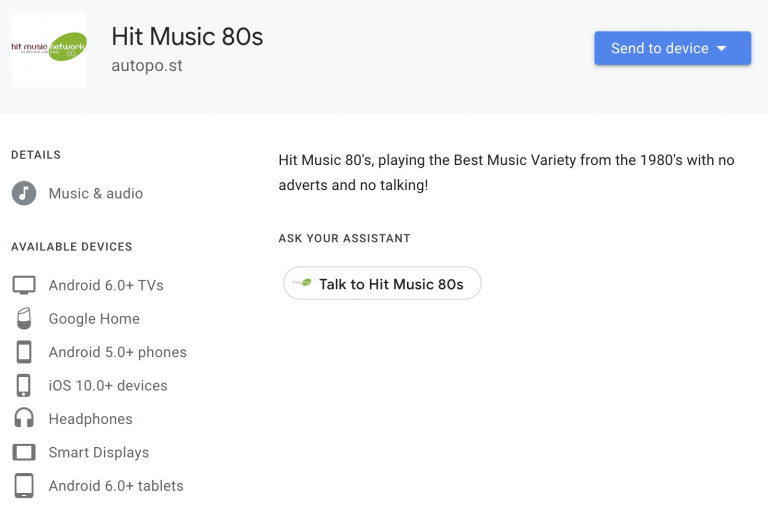The height and width of the screenshot is (519, 768).
Task: Click the dropdown arrow on Send to device
Action: (721, 48)
